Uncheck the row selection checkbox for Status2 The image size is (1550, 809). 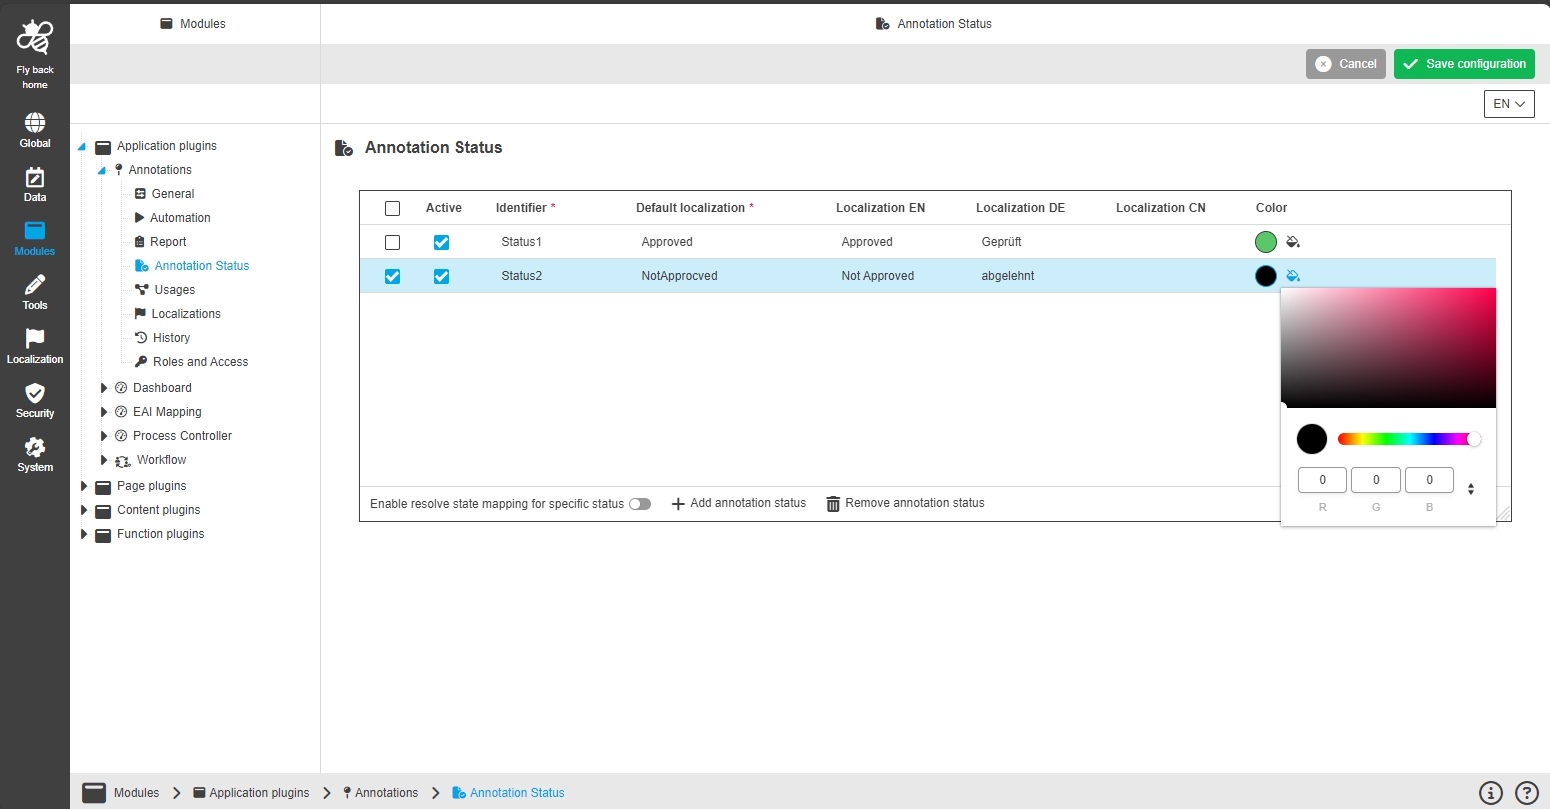click(x=392, y=276)
